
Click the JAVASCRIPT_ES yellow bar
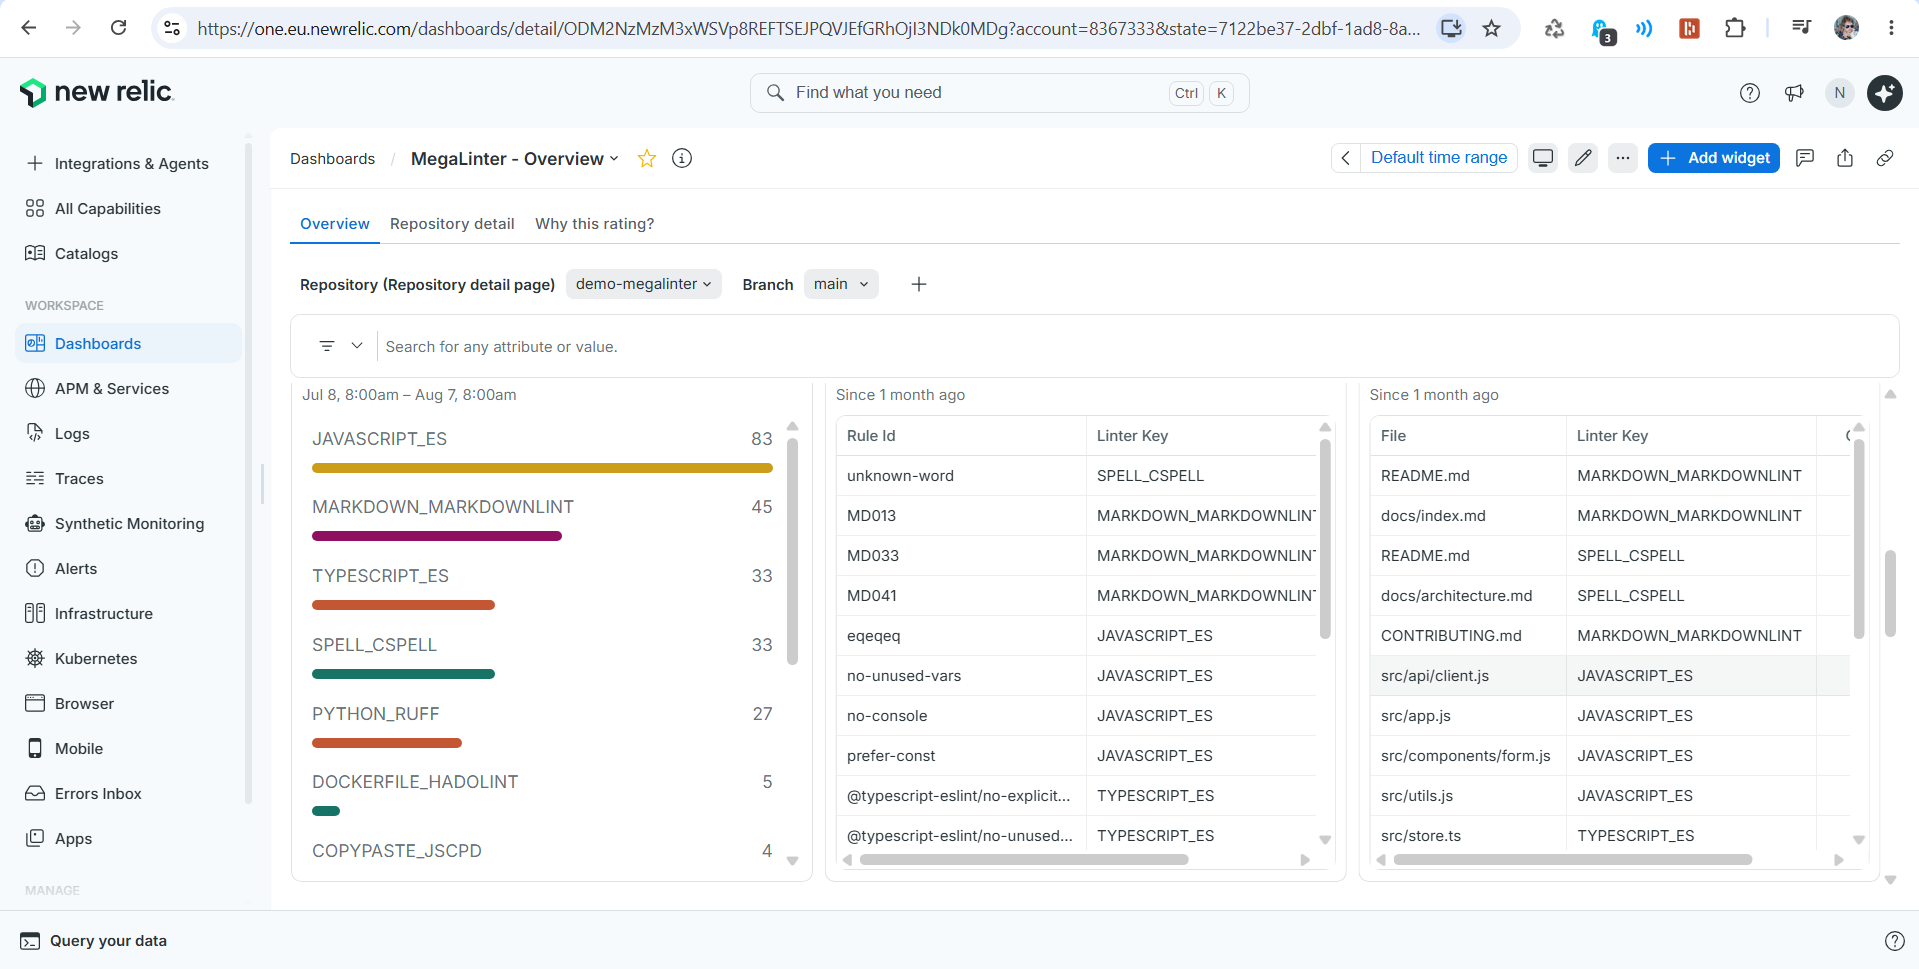pos(542,468)
